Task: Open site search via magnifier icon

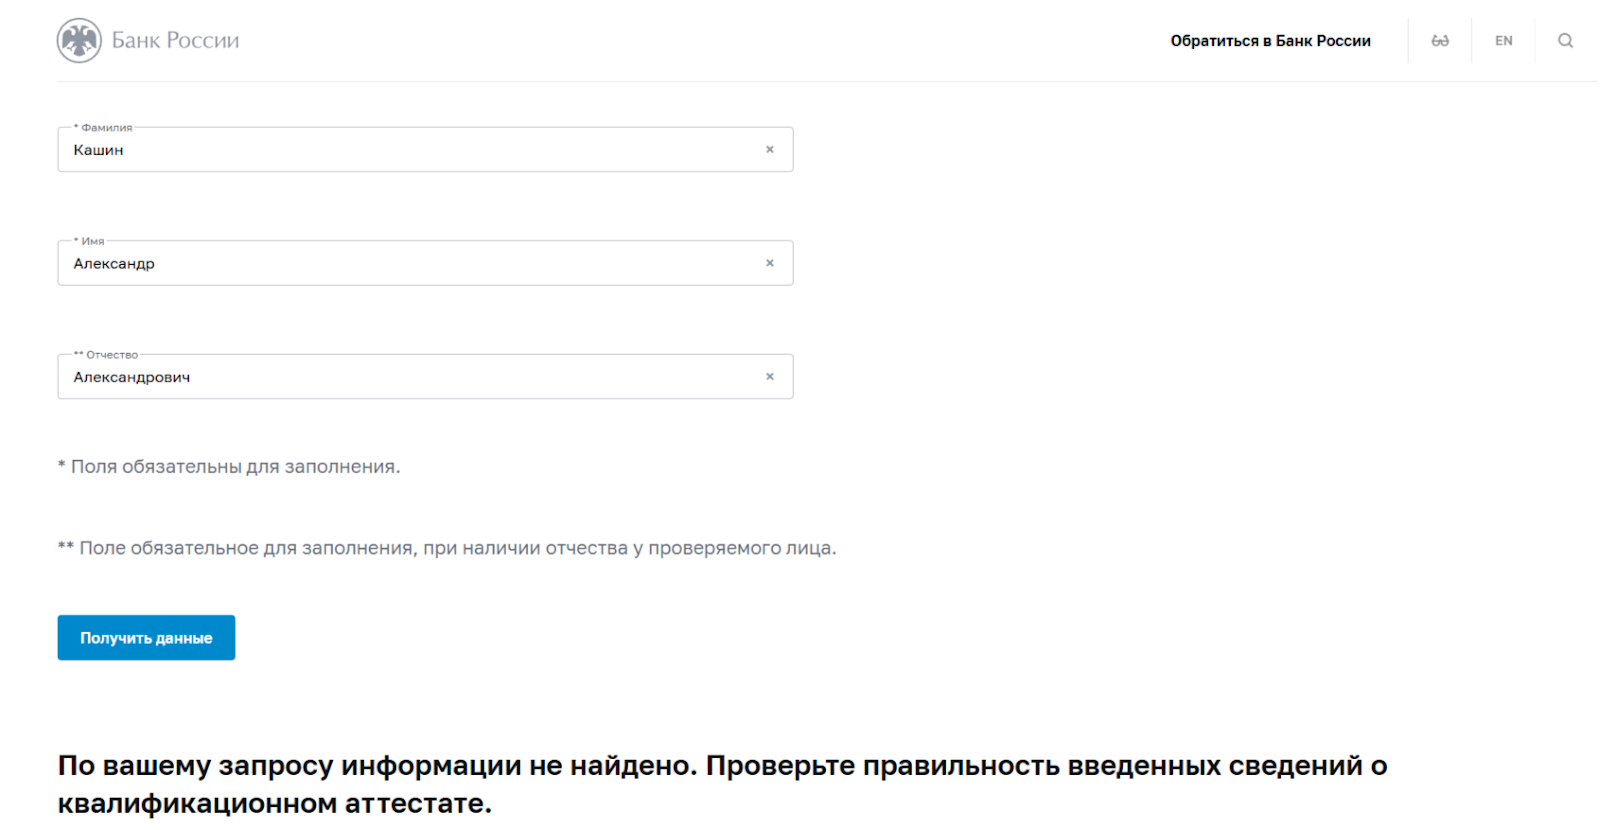Action: [1565, 41]
